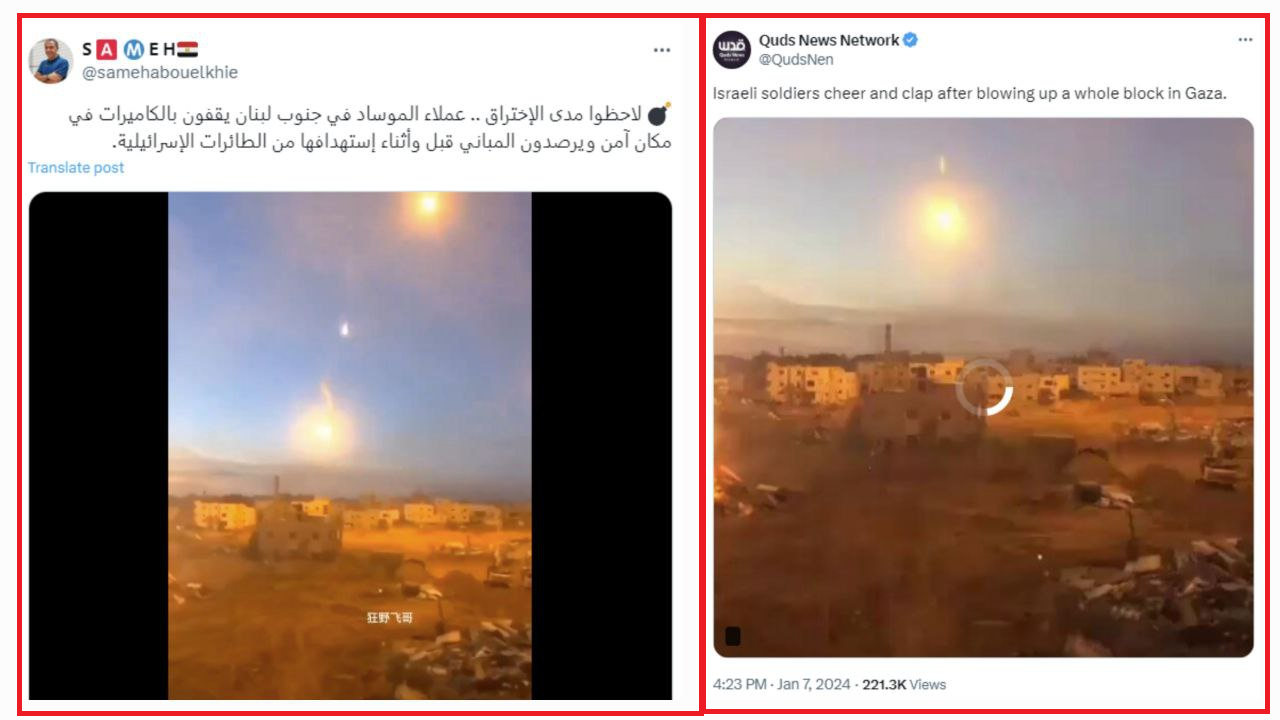Click the Jan 7, 2024 date
The width and height of the screenshot is (1280, 720).
tap(814, 685)
